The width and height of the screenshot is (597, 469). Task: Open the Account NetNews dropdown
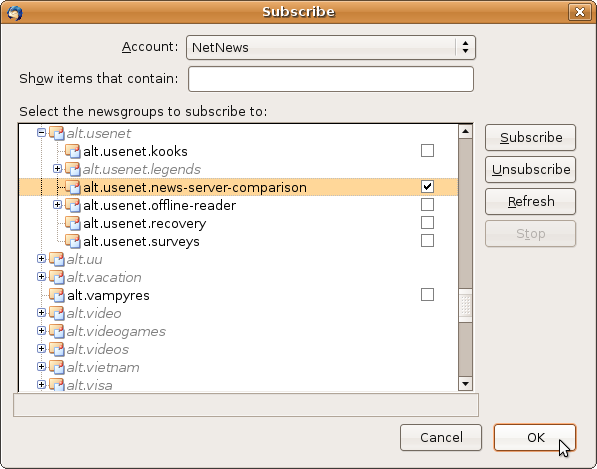click(x=331, y=48)
